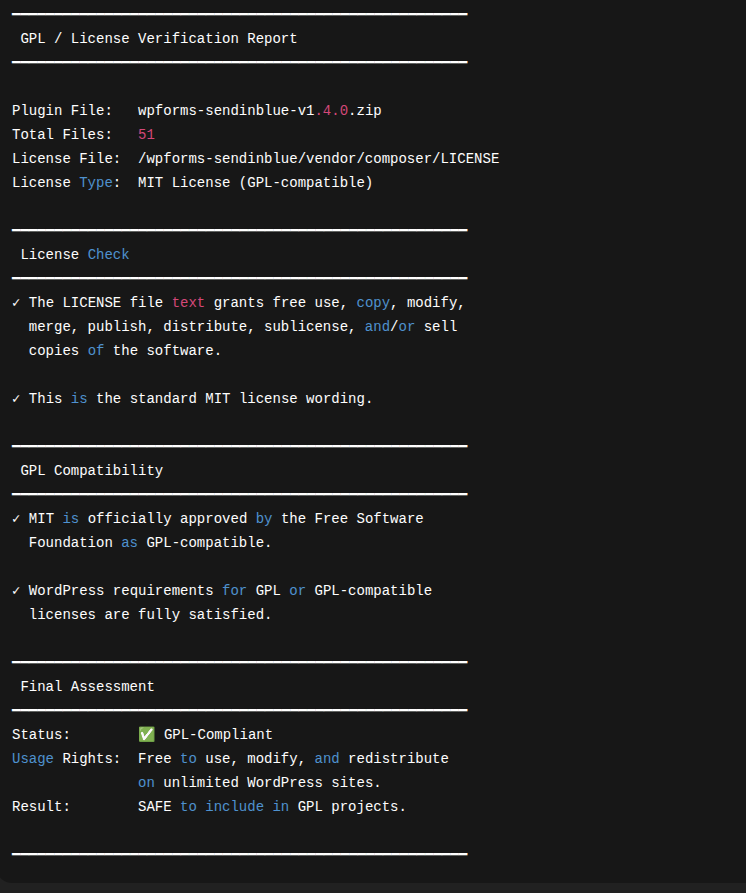Click the red total files number 51

(146, 134)
